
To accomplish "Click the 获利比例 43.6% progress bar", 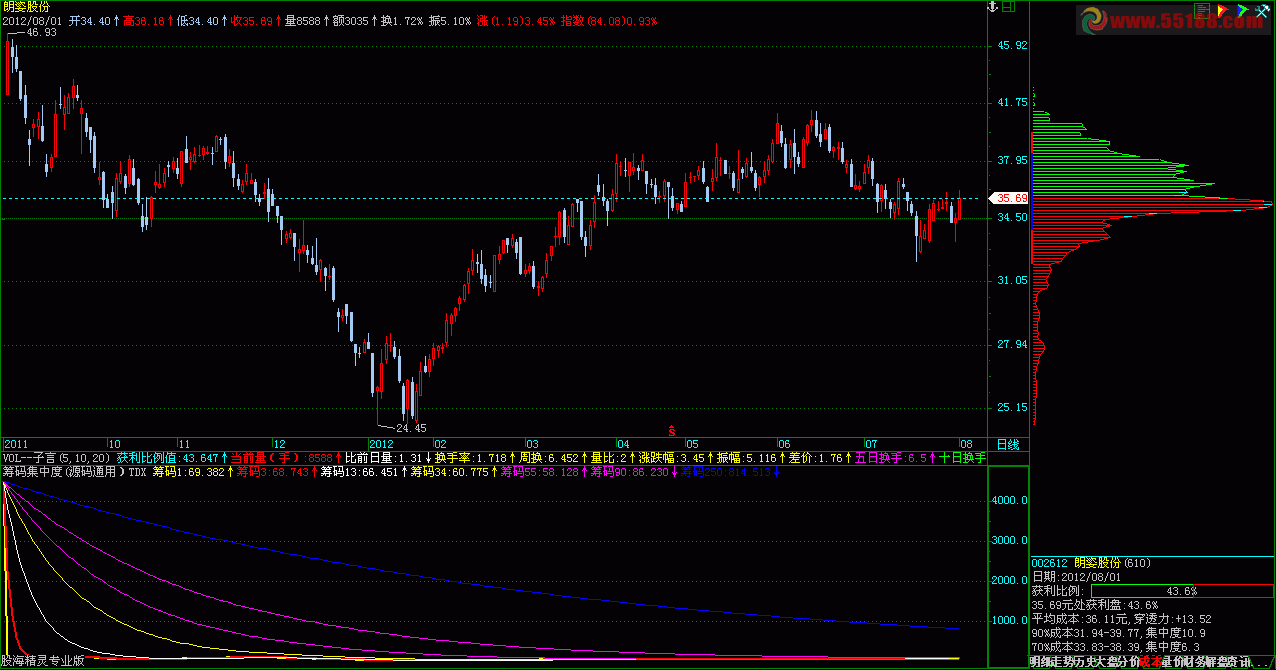I will [1152, 591].
